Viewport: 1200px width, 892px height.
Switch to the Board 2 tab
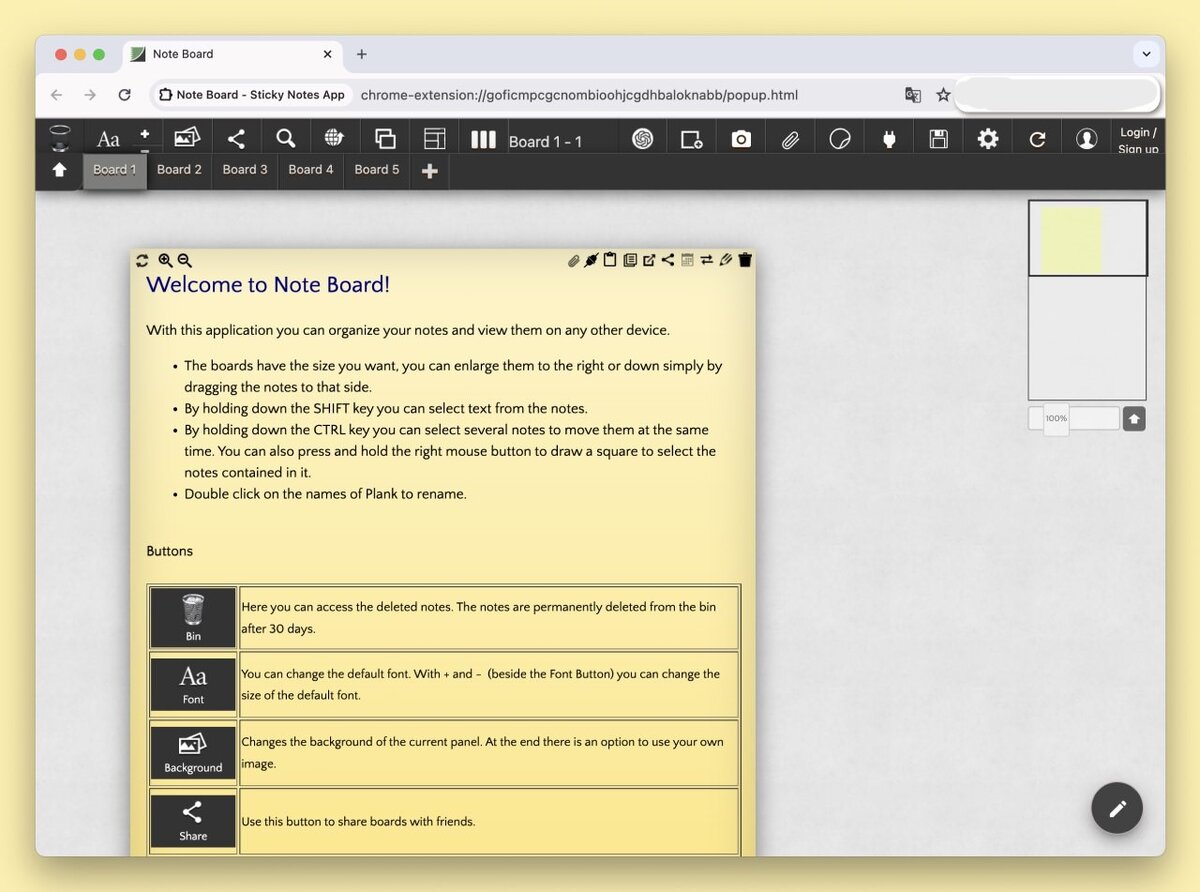[x=179, y=170]
